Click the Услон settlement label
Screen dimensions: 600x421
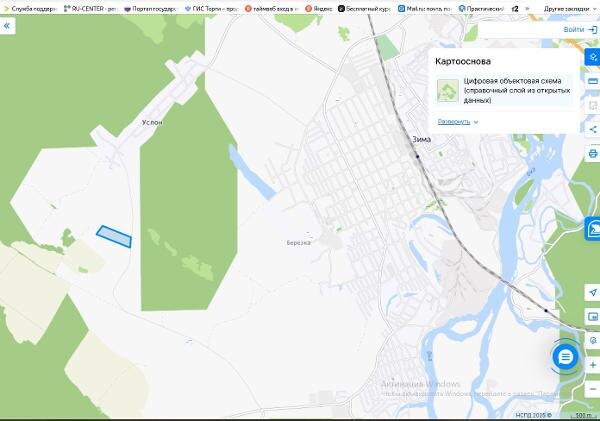pyautogui.click(x=152, y=122)
